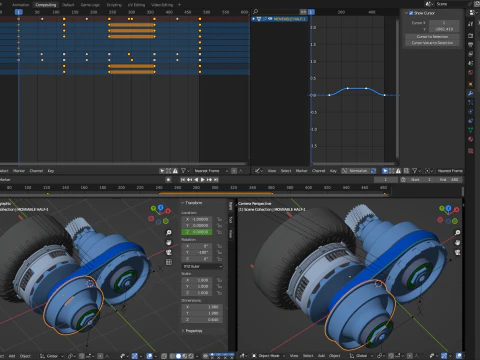Toggle the Show Cursor checkbox

[x=411, y=13]
